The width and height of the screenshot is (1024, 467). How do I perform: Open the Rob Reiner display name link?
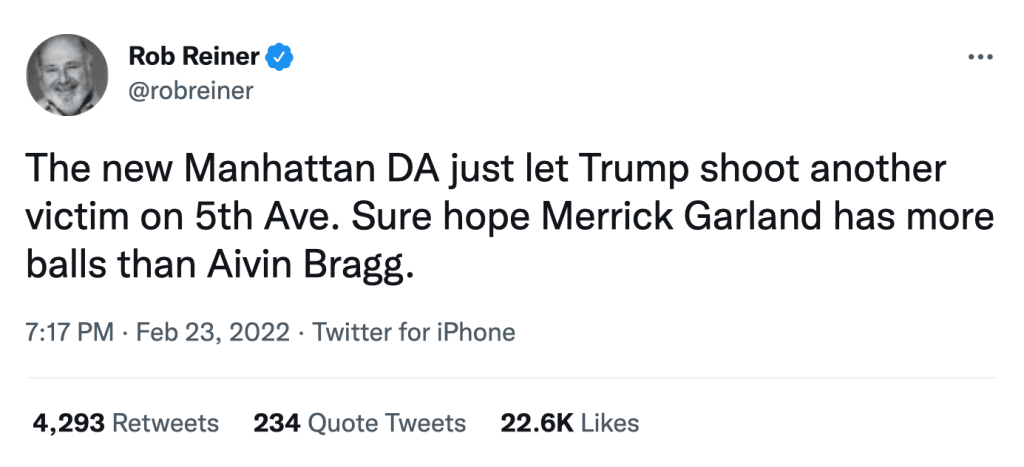(x=195, y=58)
